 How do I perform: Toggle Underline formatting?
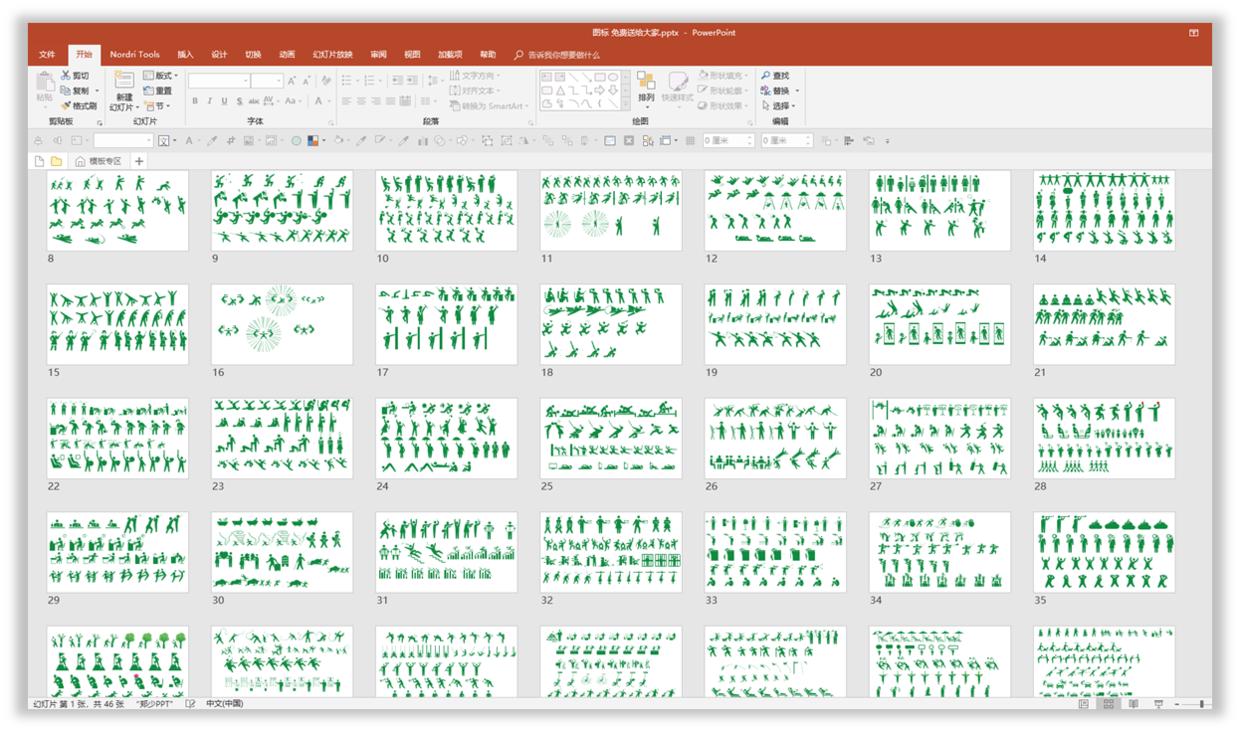(224, 101)
